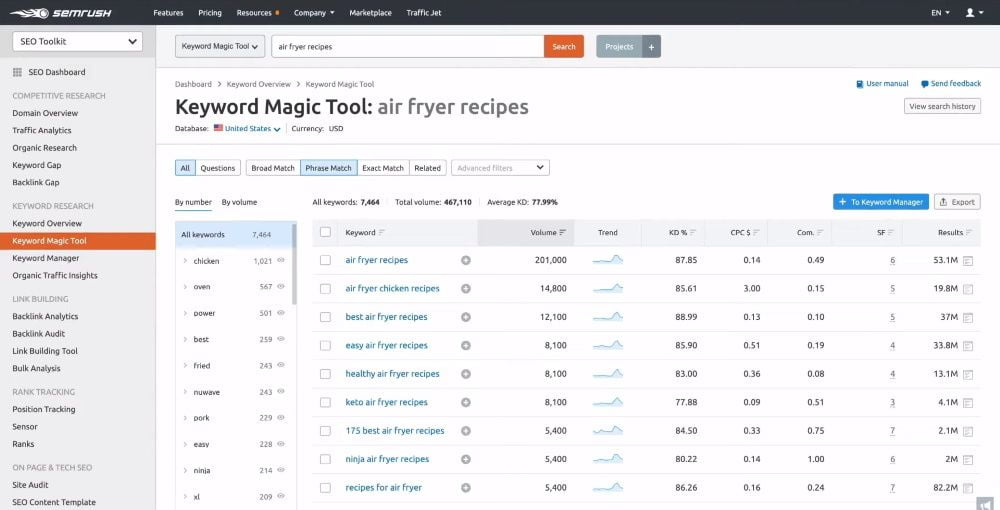Click the SEO Dashboard grid icon

[17, 72]
